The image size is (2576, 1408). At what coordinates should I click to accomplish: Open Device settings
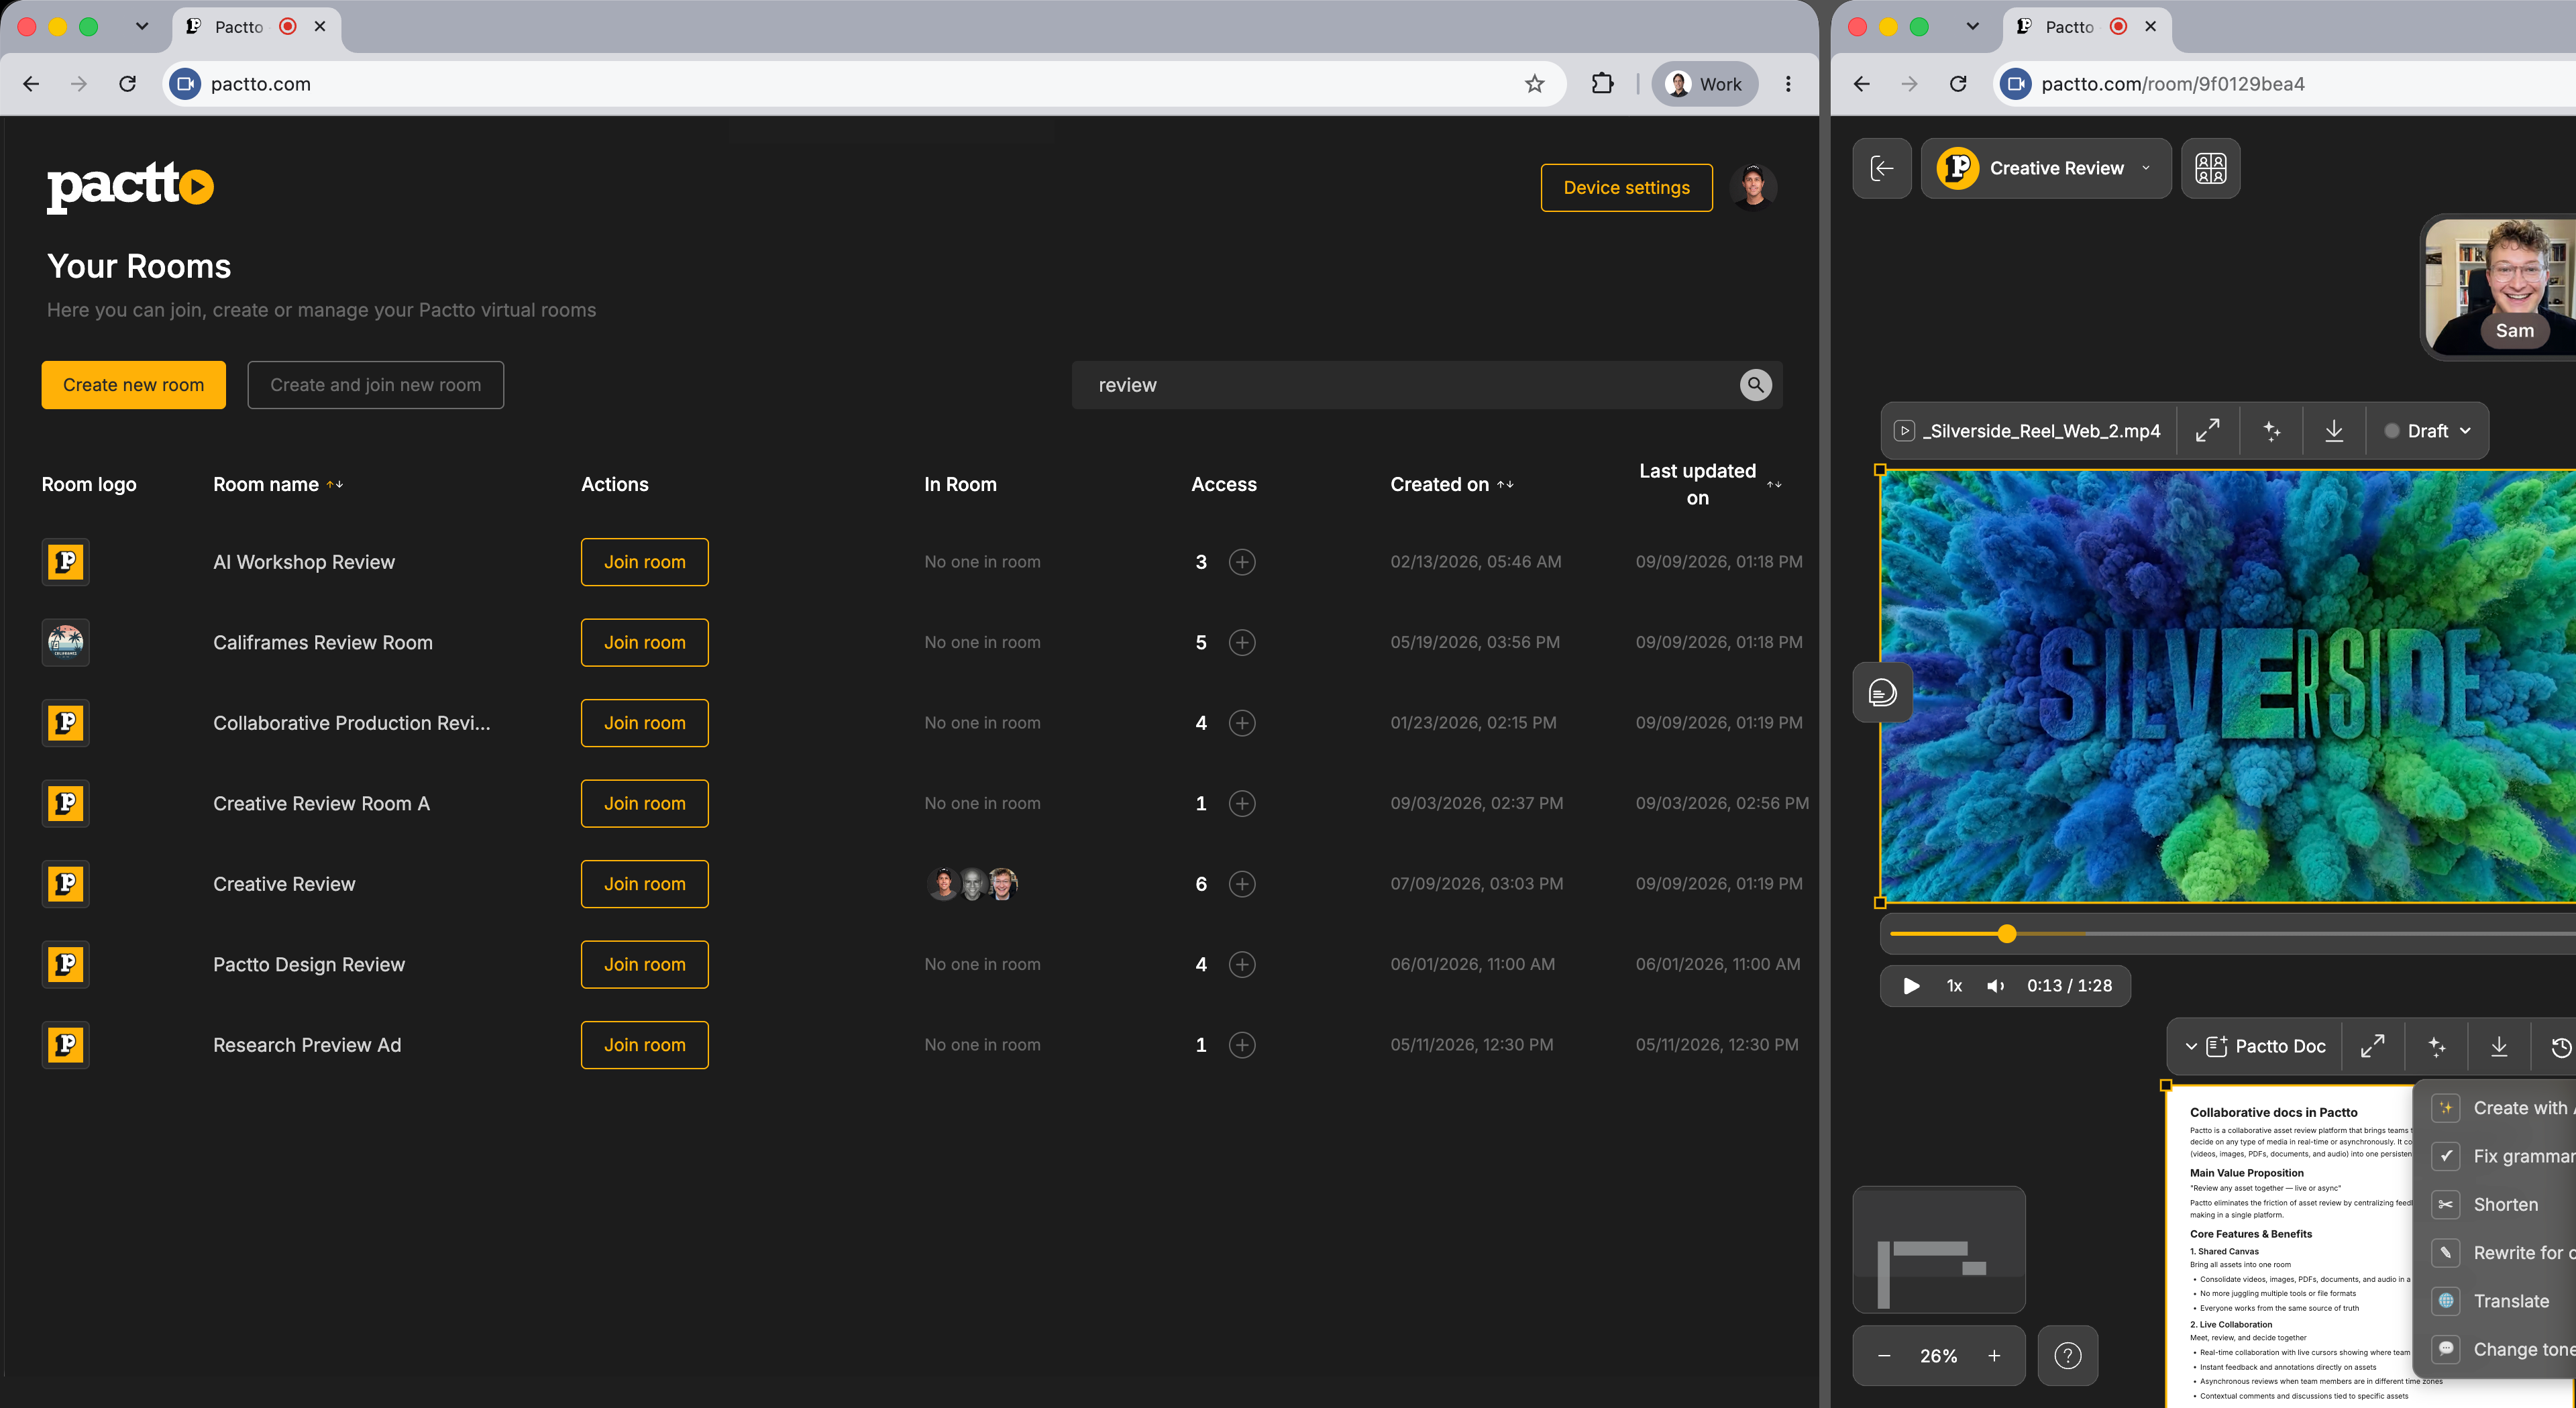(1626, 187)
